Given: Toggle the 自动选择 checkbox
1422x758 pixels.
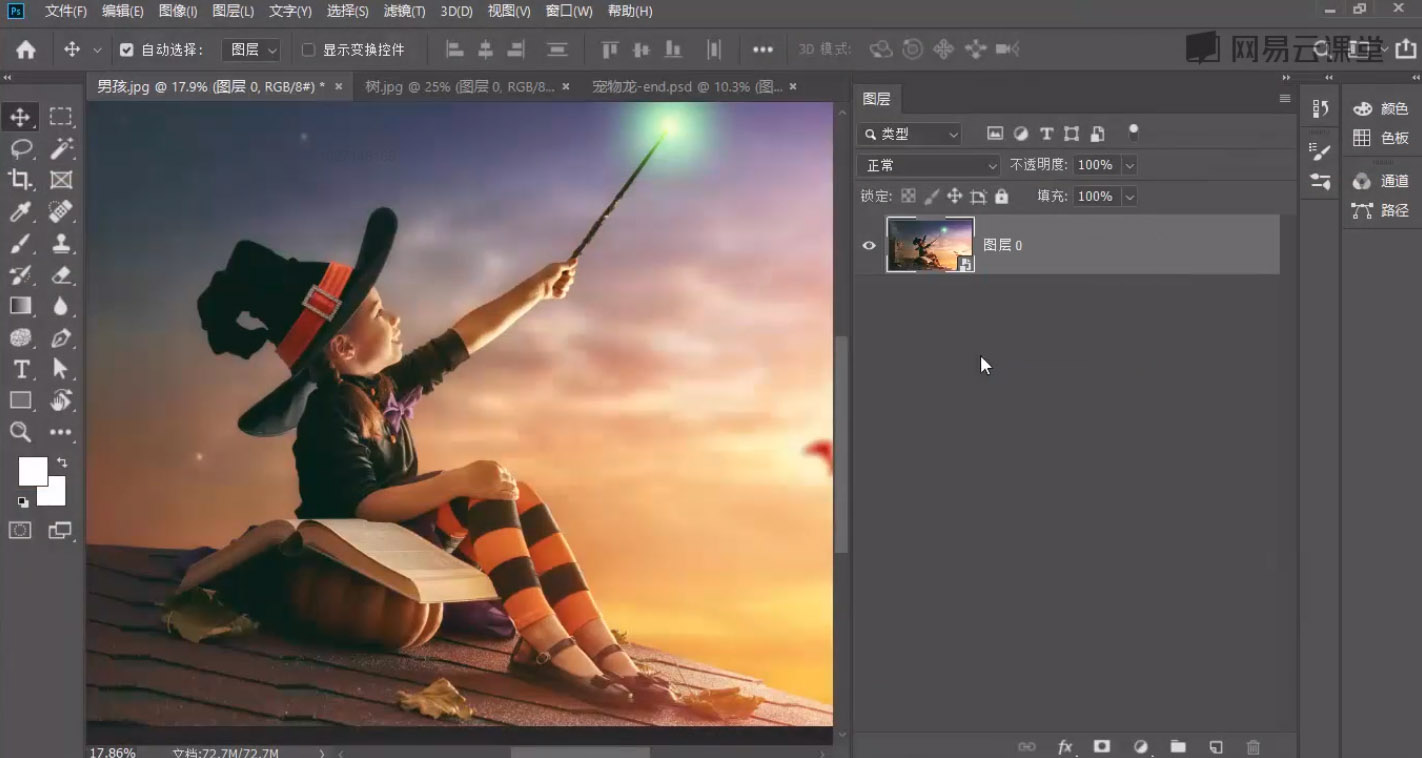Looking at the screenshot, I should 127,49.
